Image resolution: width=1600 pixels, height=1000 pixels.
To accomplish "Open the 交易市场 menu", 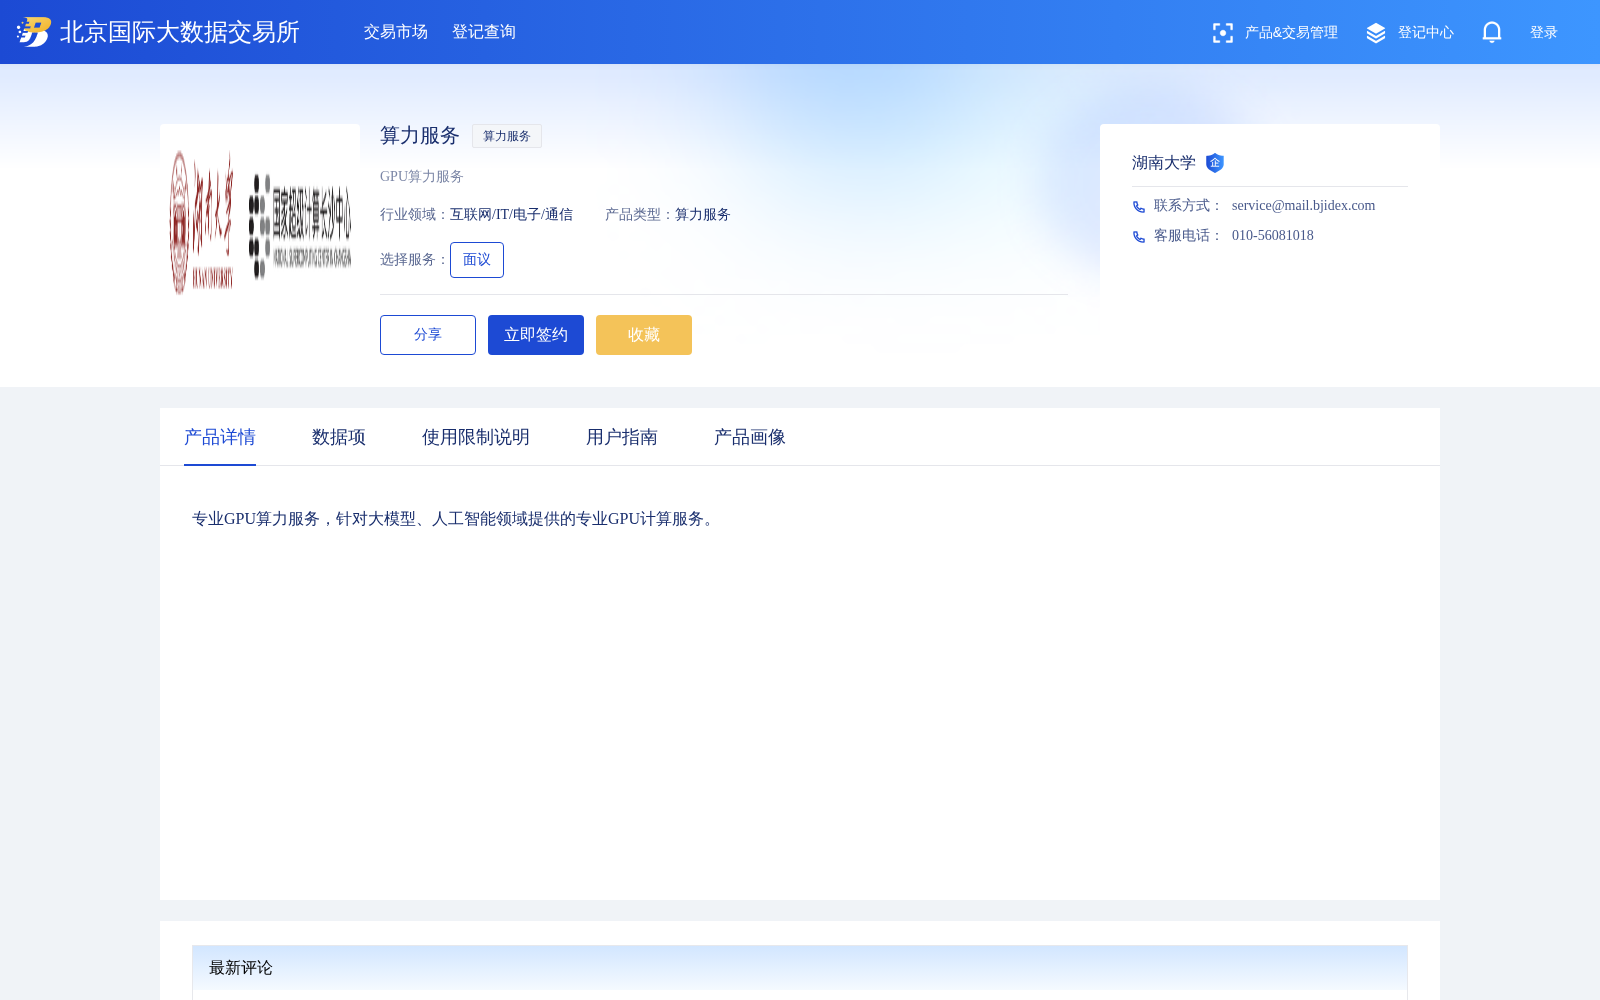I will (396, 32).
